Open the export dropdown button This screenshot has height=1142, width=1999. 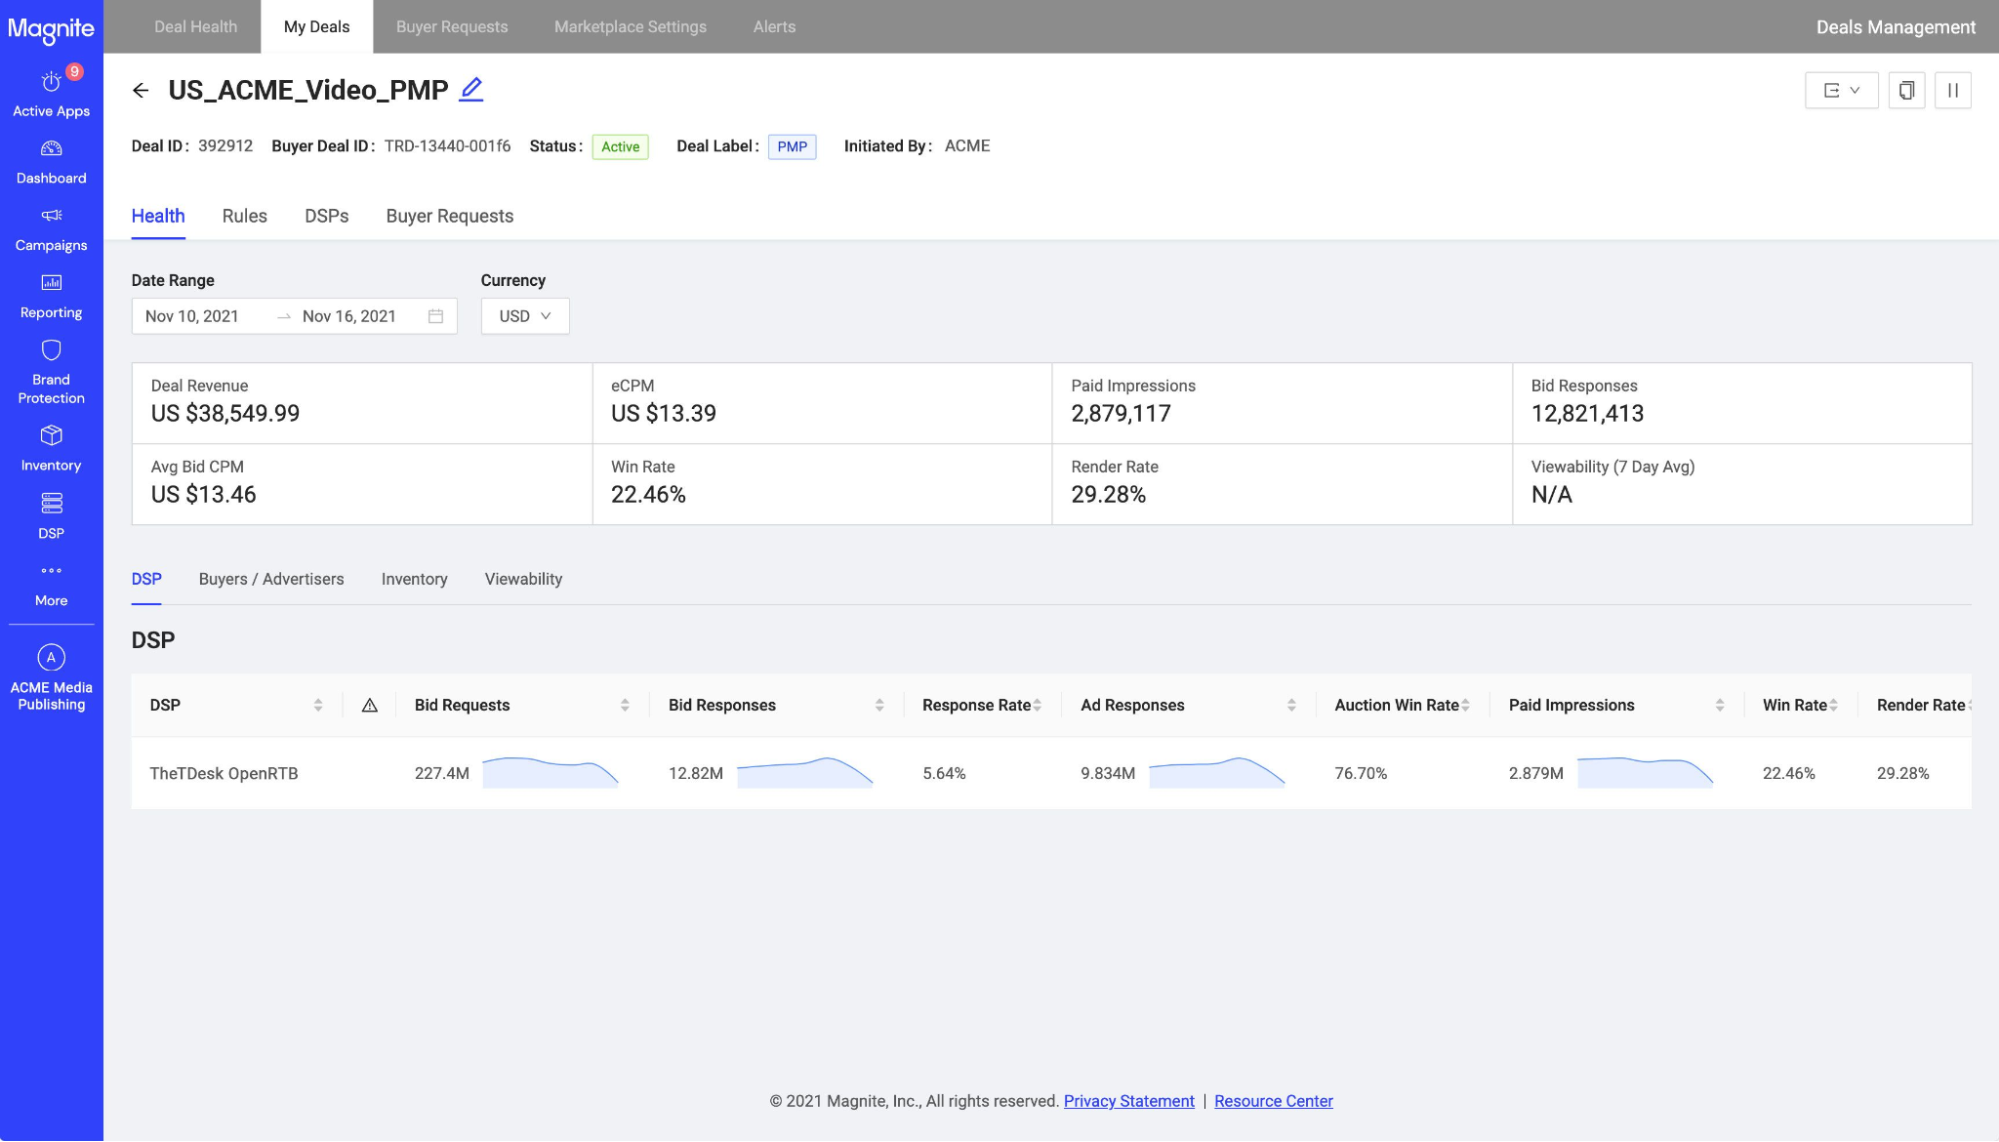click(x=1841, y=90)
